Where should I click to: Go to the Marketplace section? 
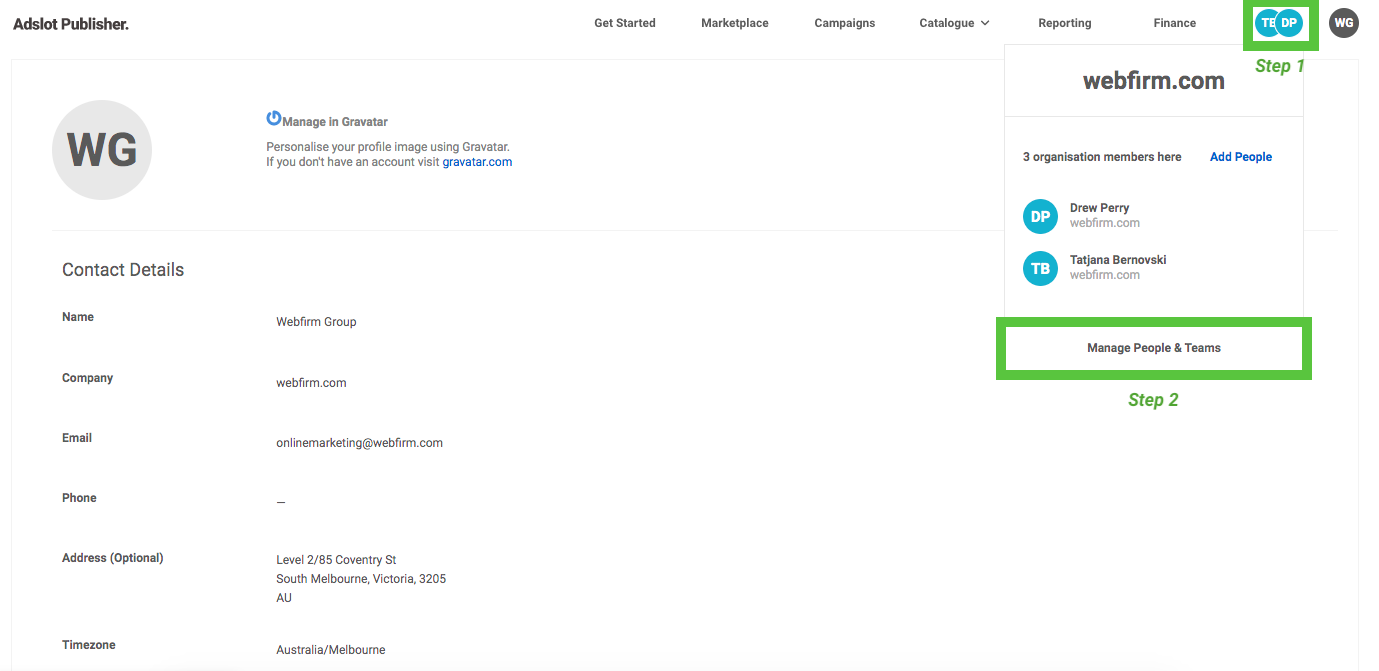pyautogui.click(x=735, y=23)
